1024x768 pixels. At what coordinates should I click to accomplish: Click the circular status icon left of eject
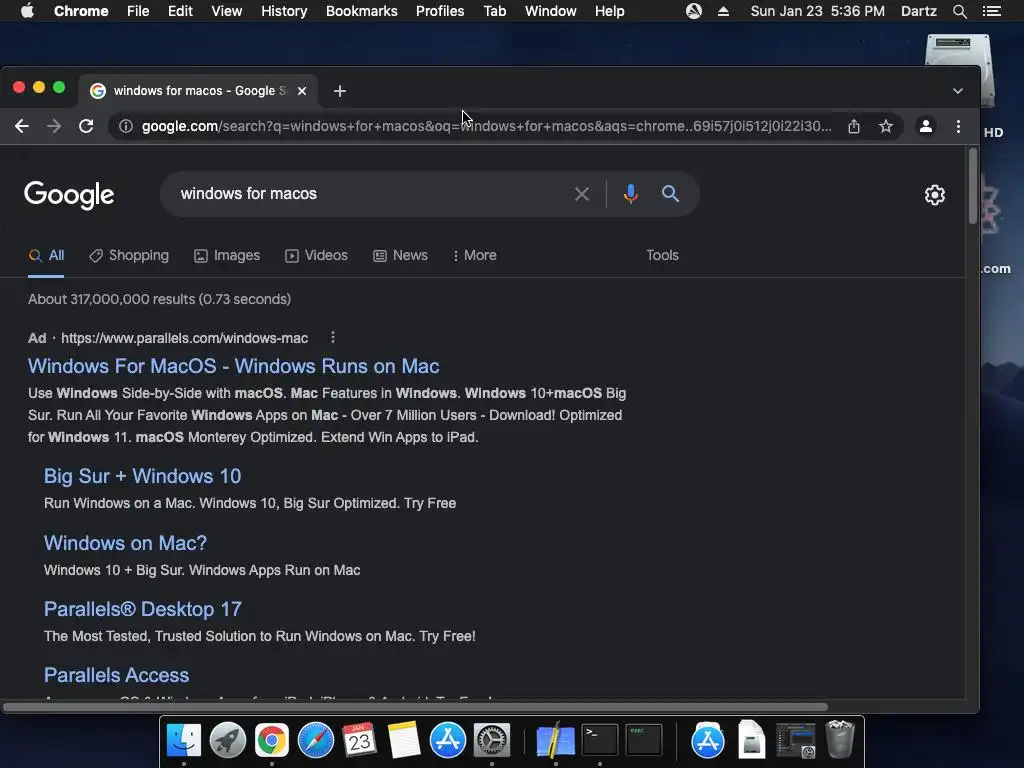pyautogui.click(x=694, y=11)
